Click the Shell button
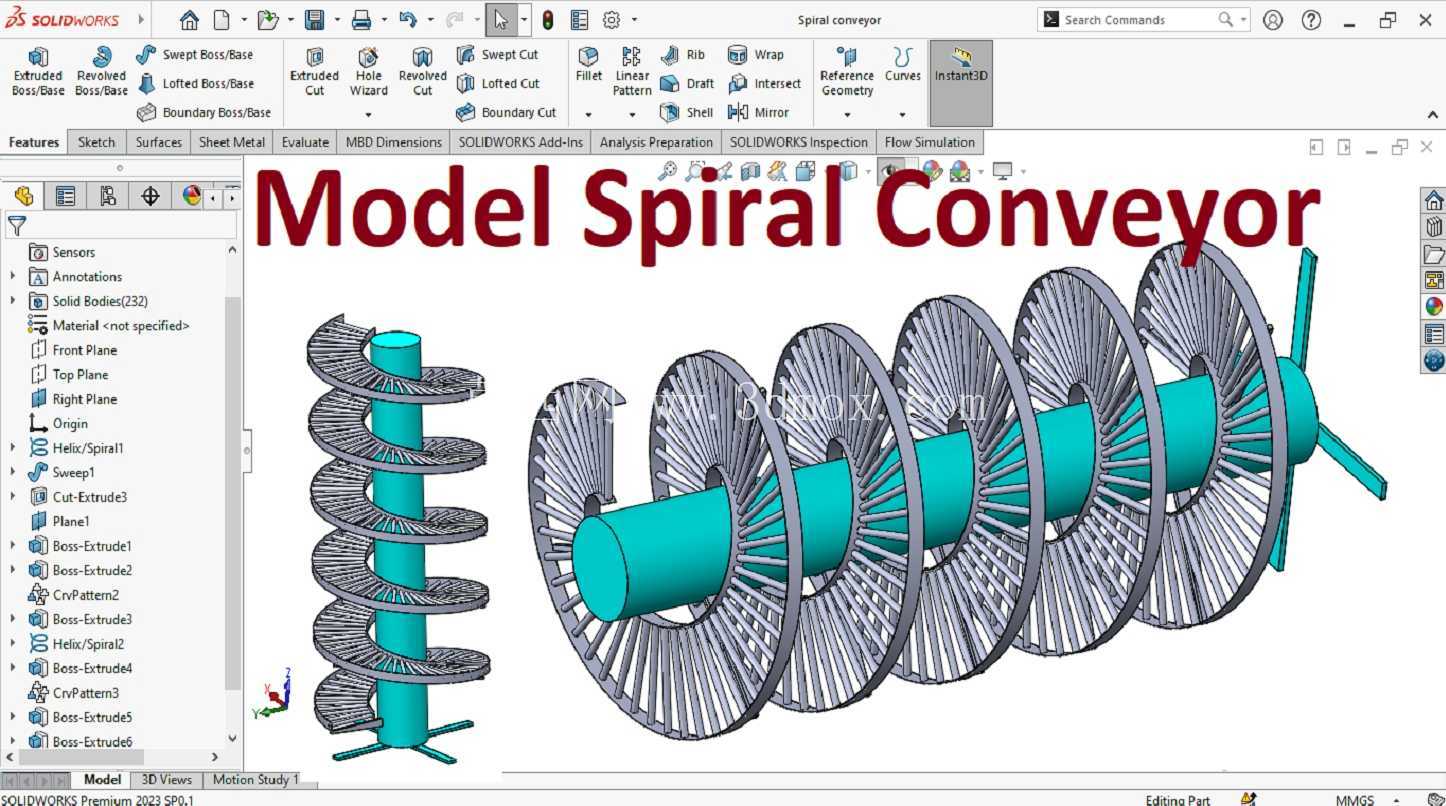1446x806 pixels. click(x=687, y=113)
